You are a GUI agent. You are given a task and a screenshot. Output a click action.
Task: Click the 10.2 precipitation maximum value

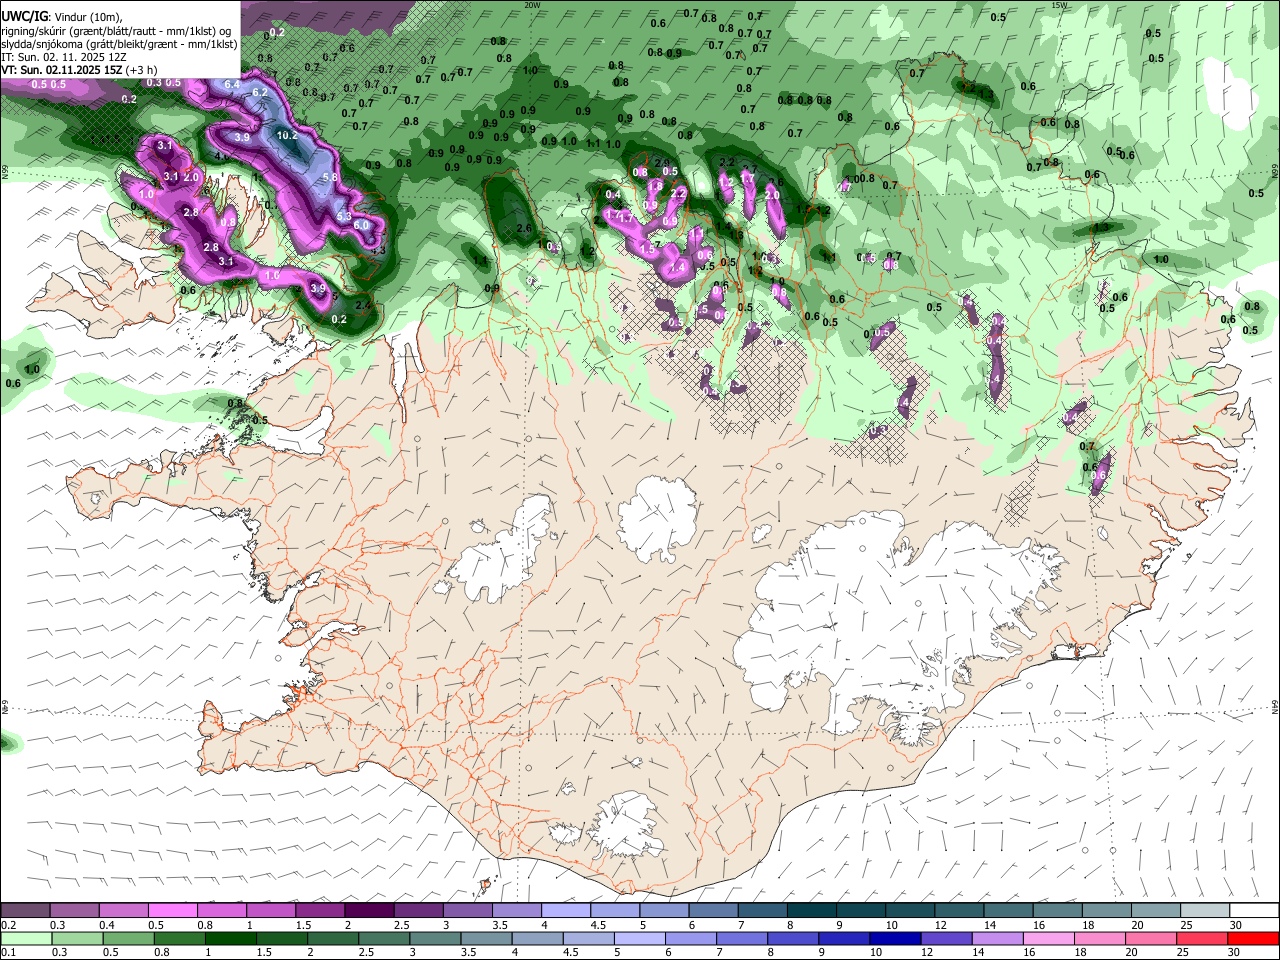287,135
